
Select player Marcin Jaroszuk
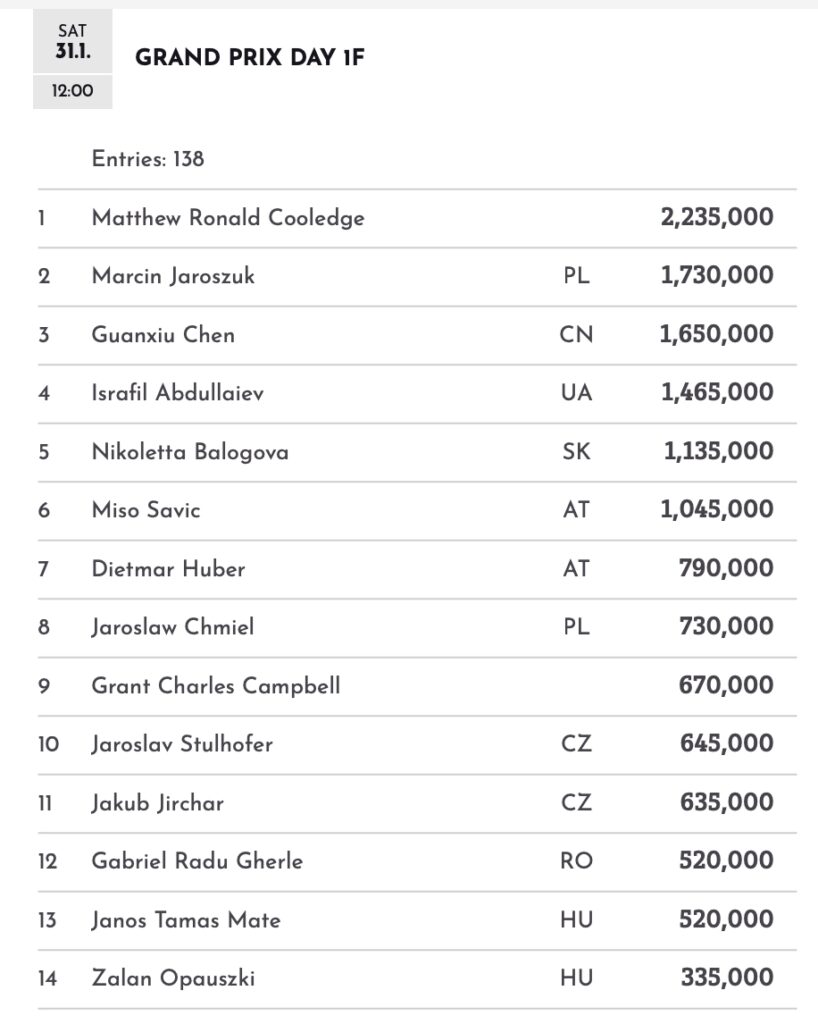(173, 276)
